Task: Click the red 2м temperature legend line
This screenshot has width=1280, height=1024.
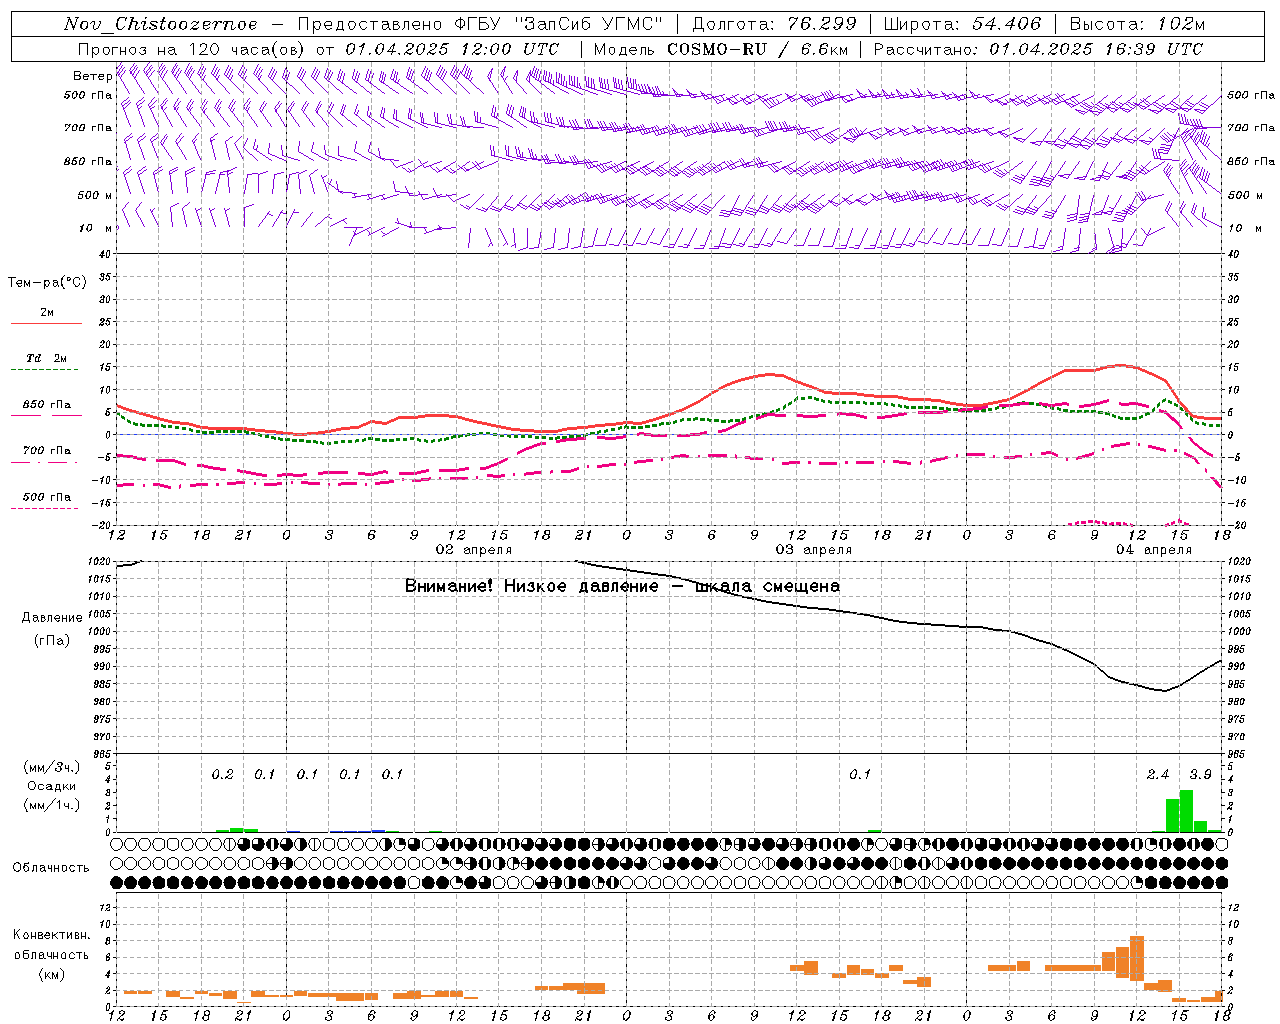Action: [46, 323]
